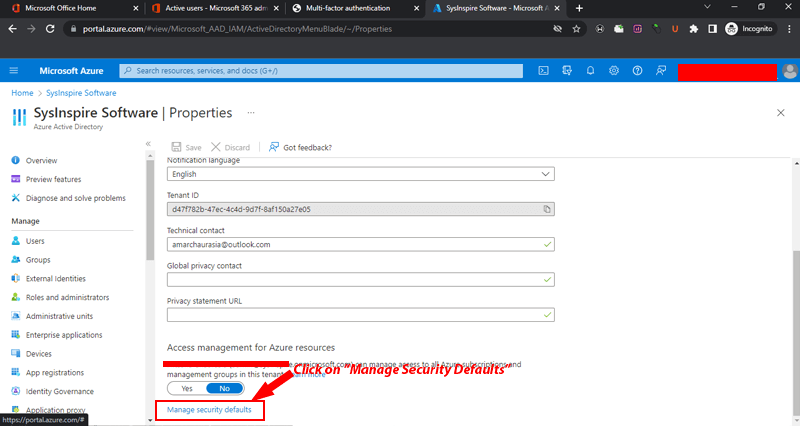
Task: Set access management toggle to Yes
Action: click(x=188, y=388)
